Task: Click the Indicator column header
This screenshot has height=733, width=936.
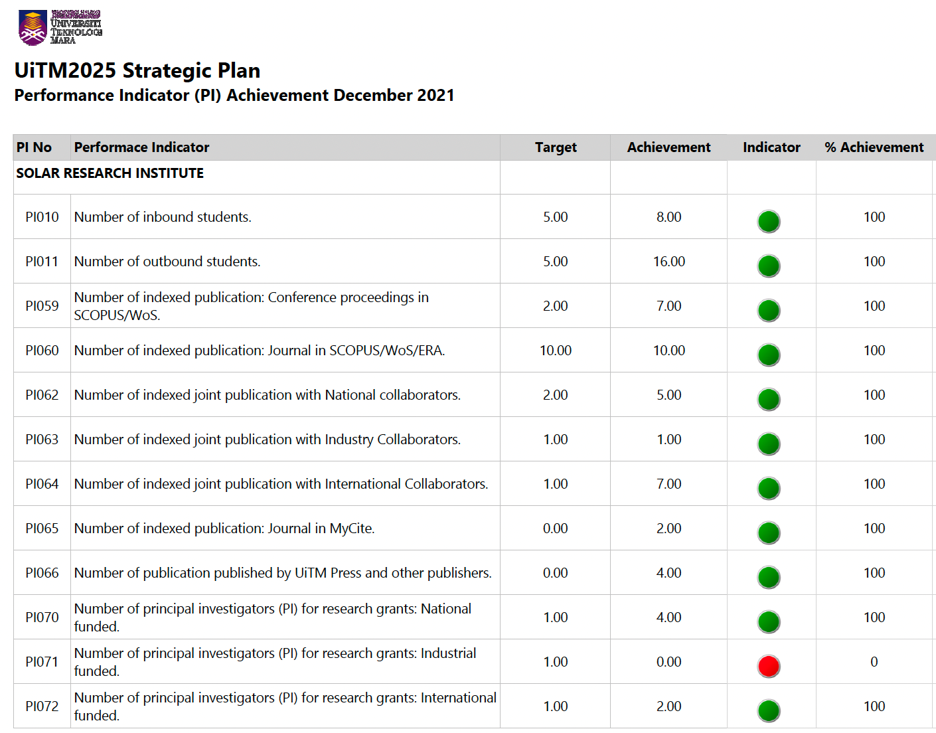Action: coord(771,147)
